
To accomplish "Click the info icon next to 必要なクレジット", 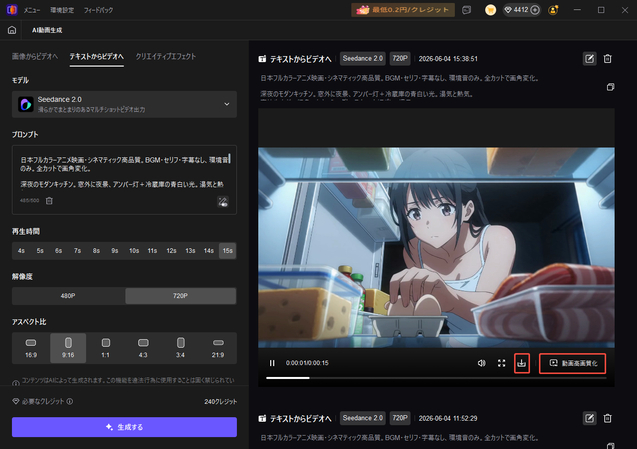I will (x=70, y=401).
